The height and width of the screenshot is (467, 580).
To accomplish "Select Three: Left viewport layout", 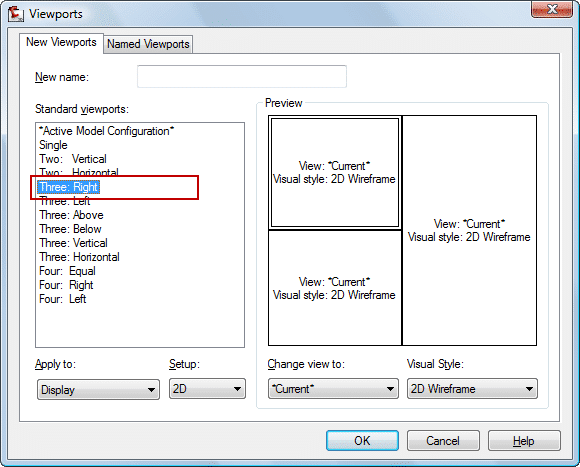I will 65,201.
